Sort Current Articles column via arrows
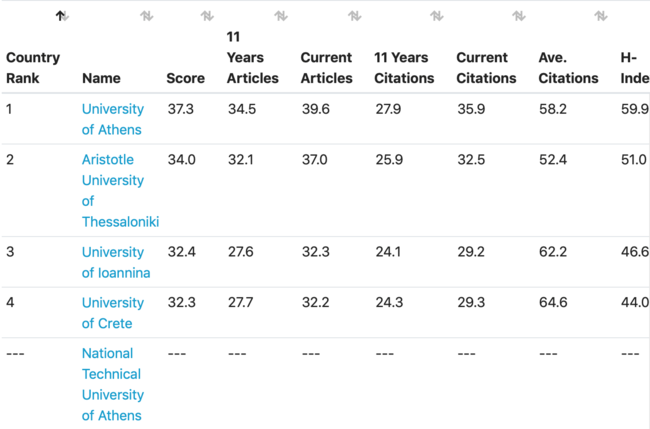The height and width of the screenshot is (429, 650). coord(355,16)
